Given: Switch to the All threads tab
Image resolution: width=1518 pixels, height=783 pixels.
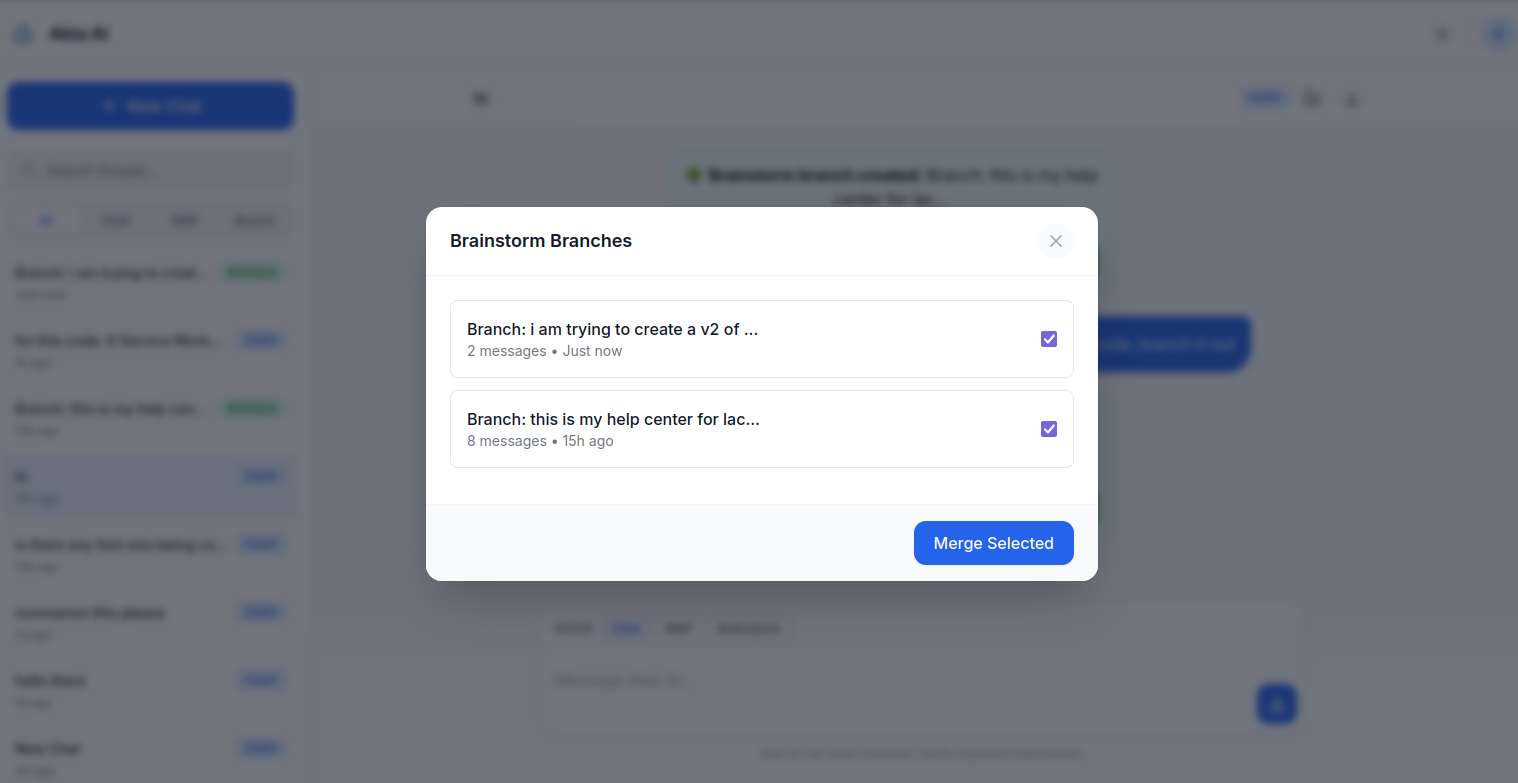Looking at the screenshot, I should pyautogui.click(x=44, y=220).
